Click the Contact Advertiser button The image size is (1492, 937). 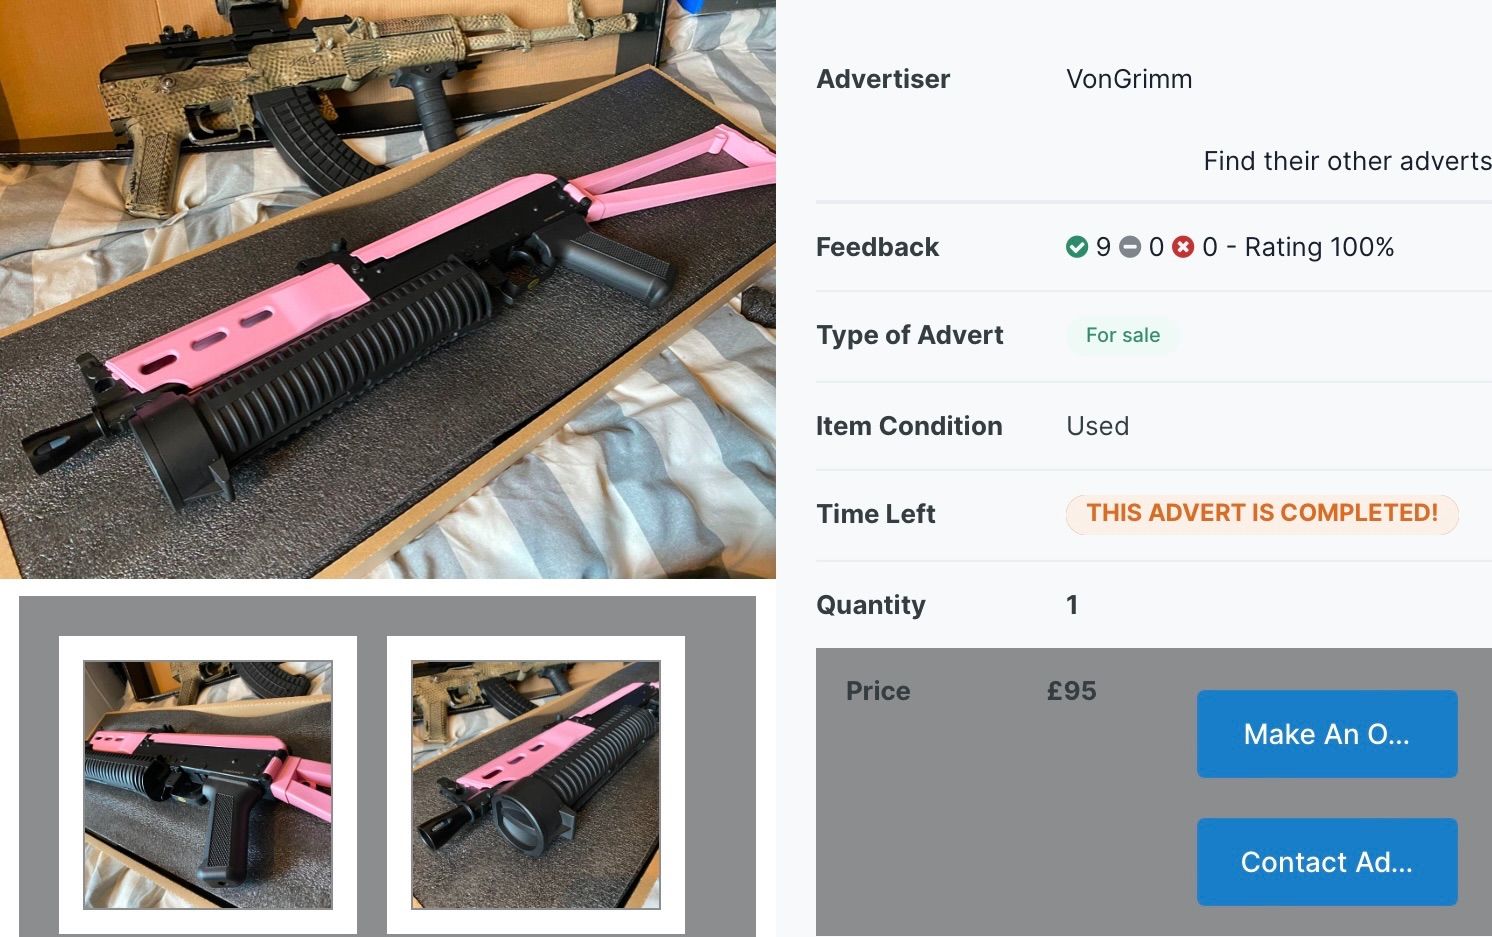(1327, 862)
